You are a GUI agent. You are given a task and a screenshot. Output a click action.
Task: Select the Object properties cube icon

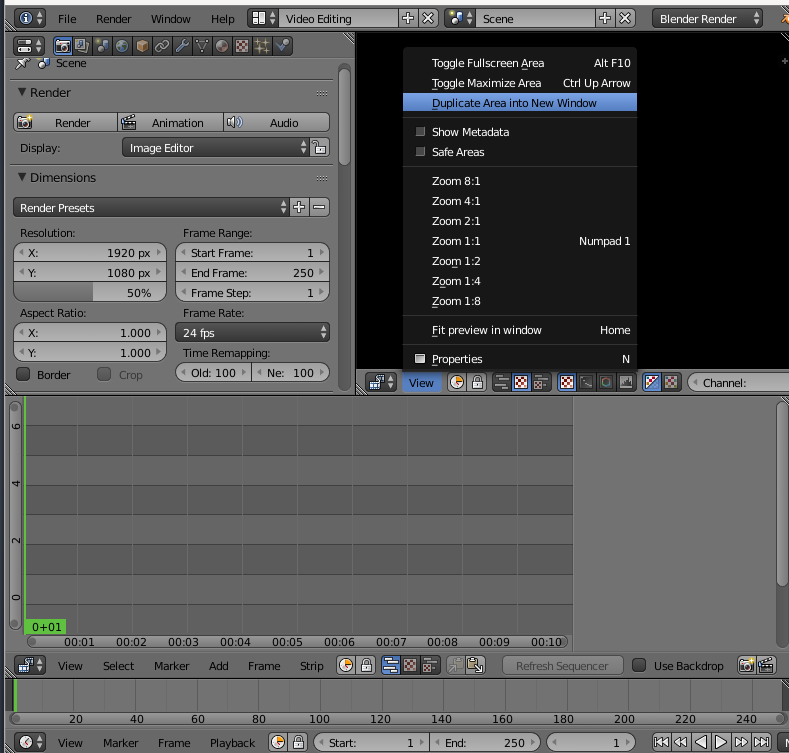(x=142, y=46)
